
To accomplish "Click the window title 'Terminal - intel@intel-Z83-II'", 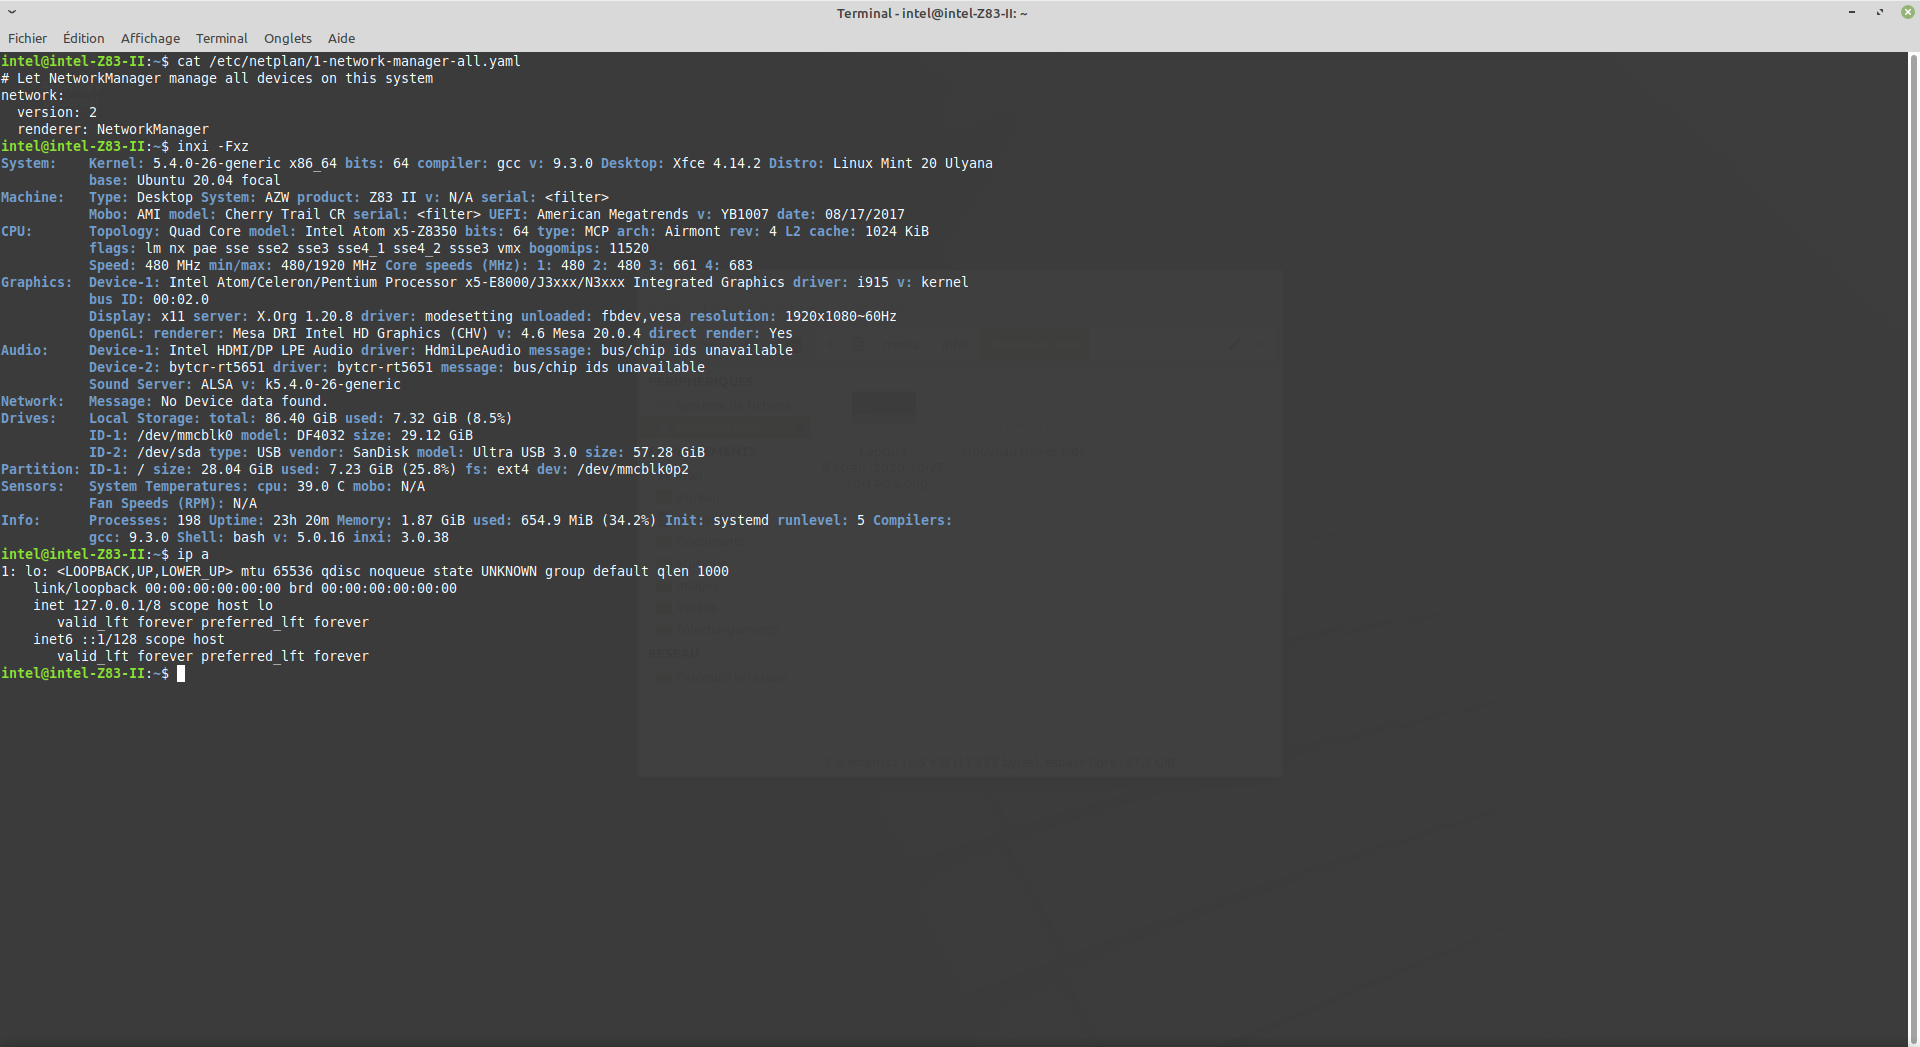I will coord(931,13).
